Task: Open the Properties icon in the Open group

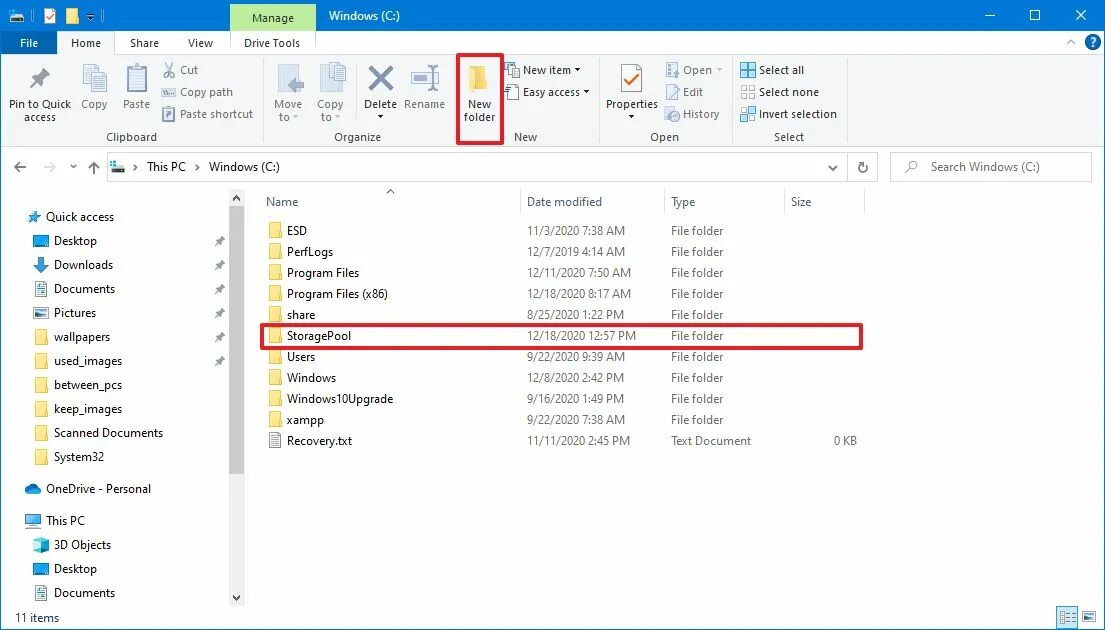Action: click(630, 90)
